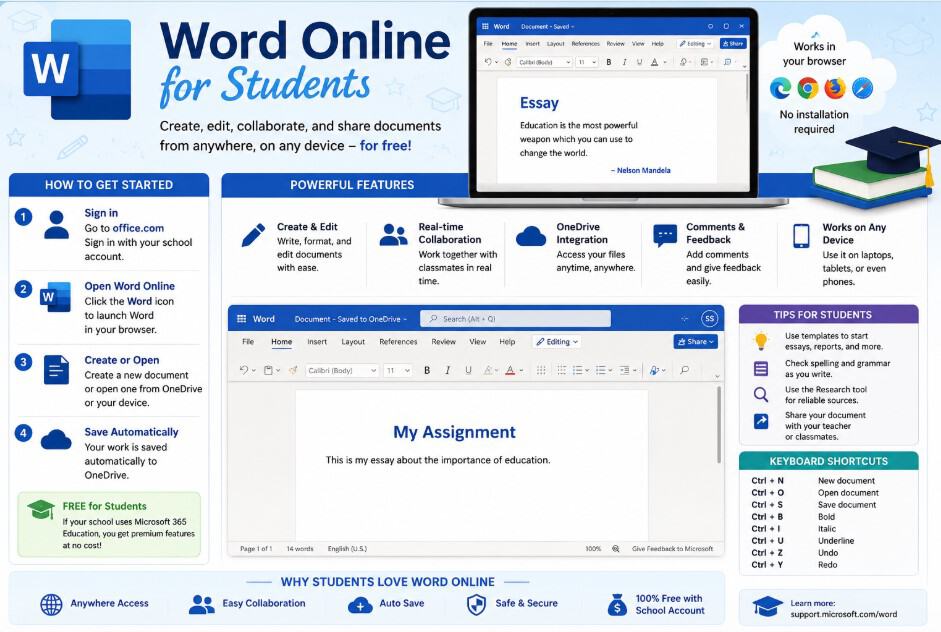
Task: Click the Find magnifier icon in toolbar
Action: [x=684, y=370]
